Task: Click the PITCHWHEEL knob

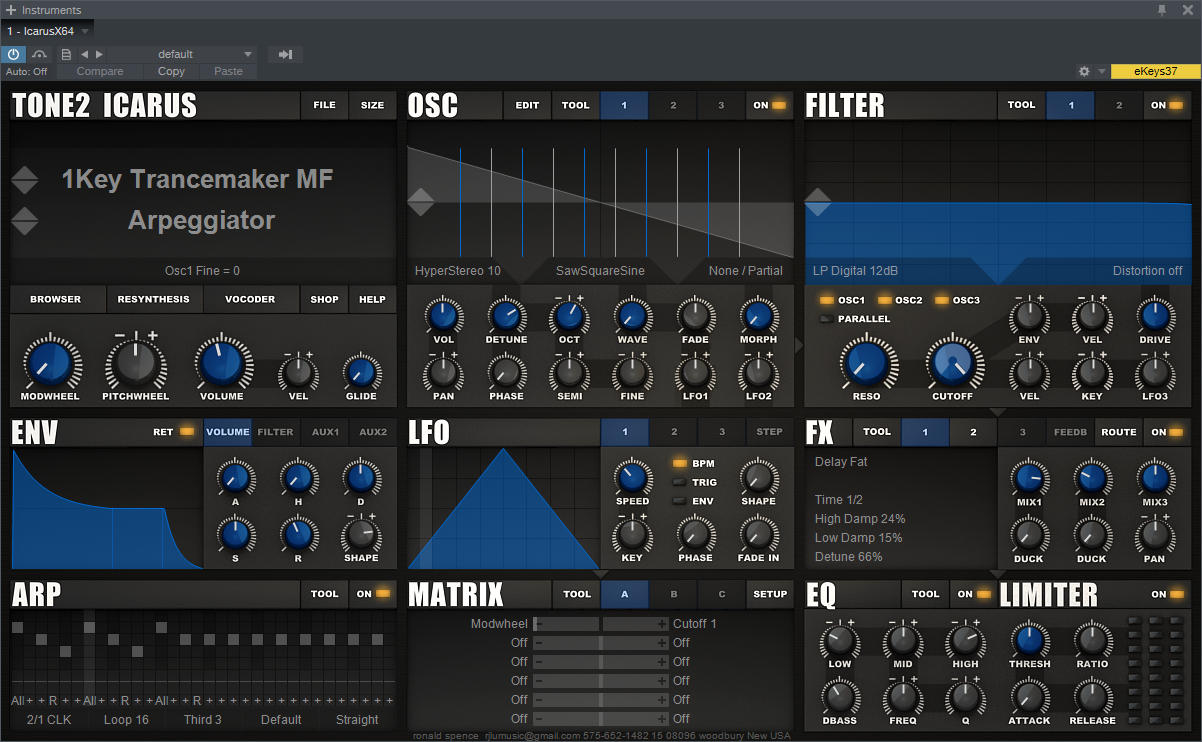Action: tap(135, 364)
